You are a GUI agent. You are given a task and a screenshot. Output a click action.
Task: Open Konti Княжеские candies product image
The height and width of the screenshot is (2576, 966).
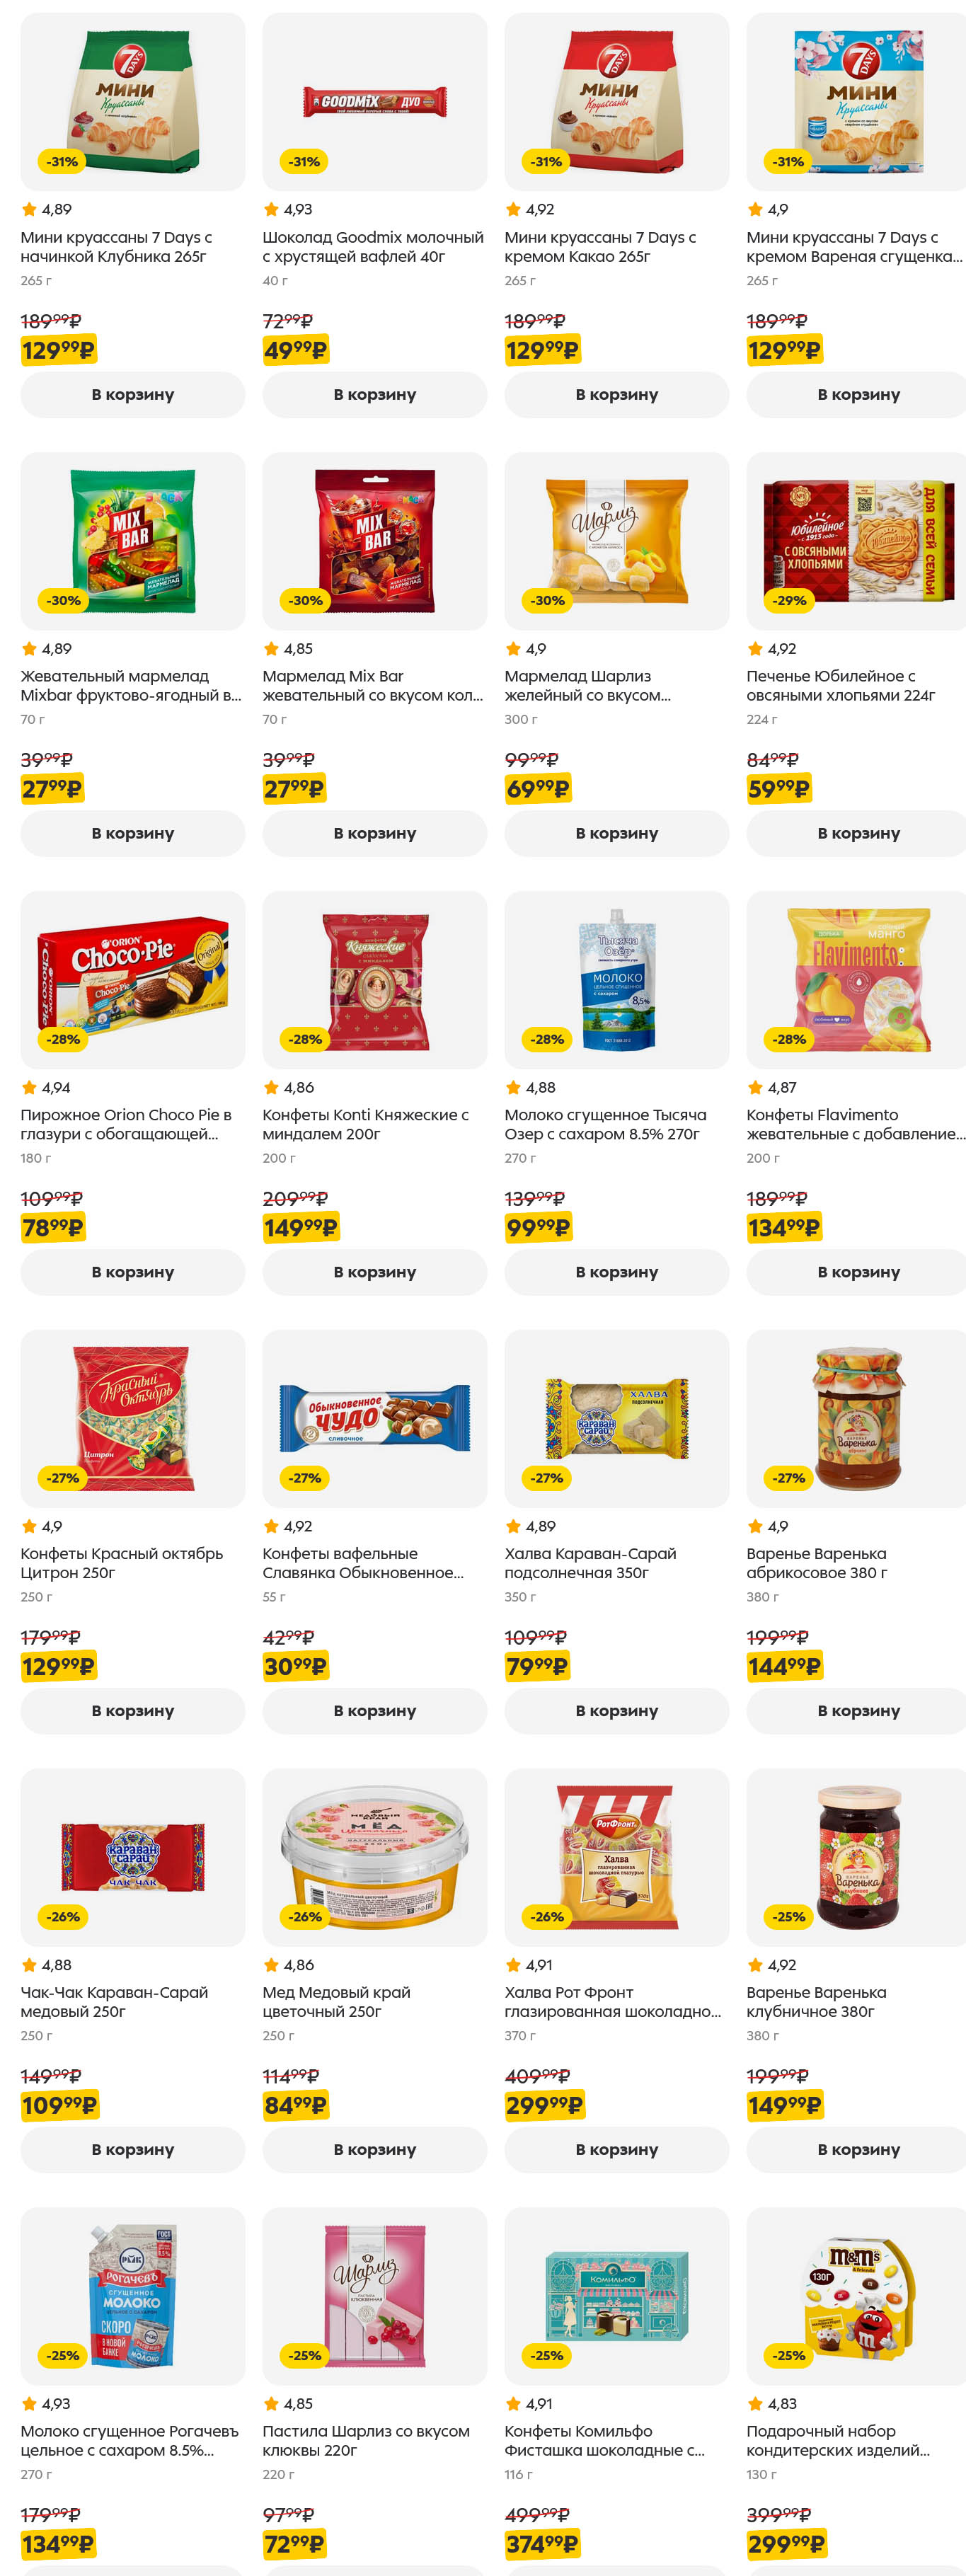point(374,980)
